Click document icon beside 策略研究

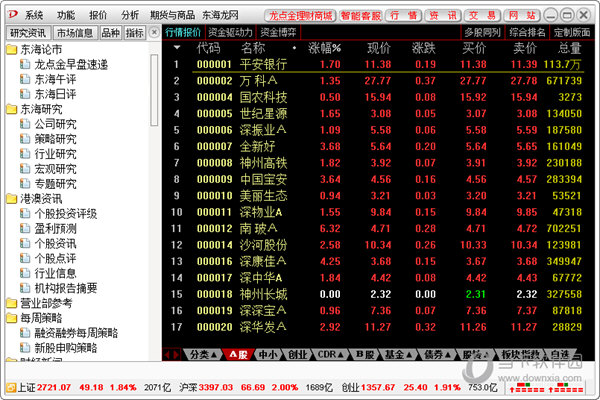click(25, 139)
